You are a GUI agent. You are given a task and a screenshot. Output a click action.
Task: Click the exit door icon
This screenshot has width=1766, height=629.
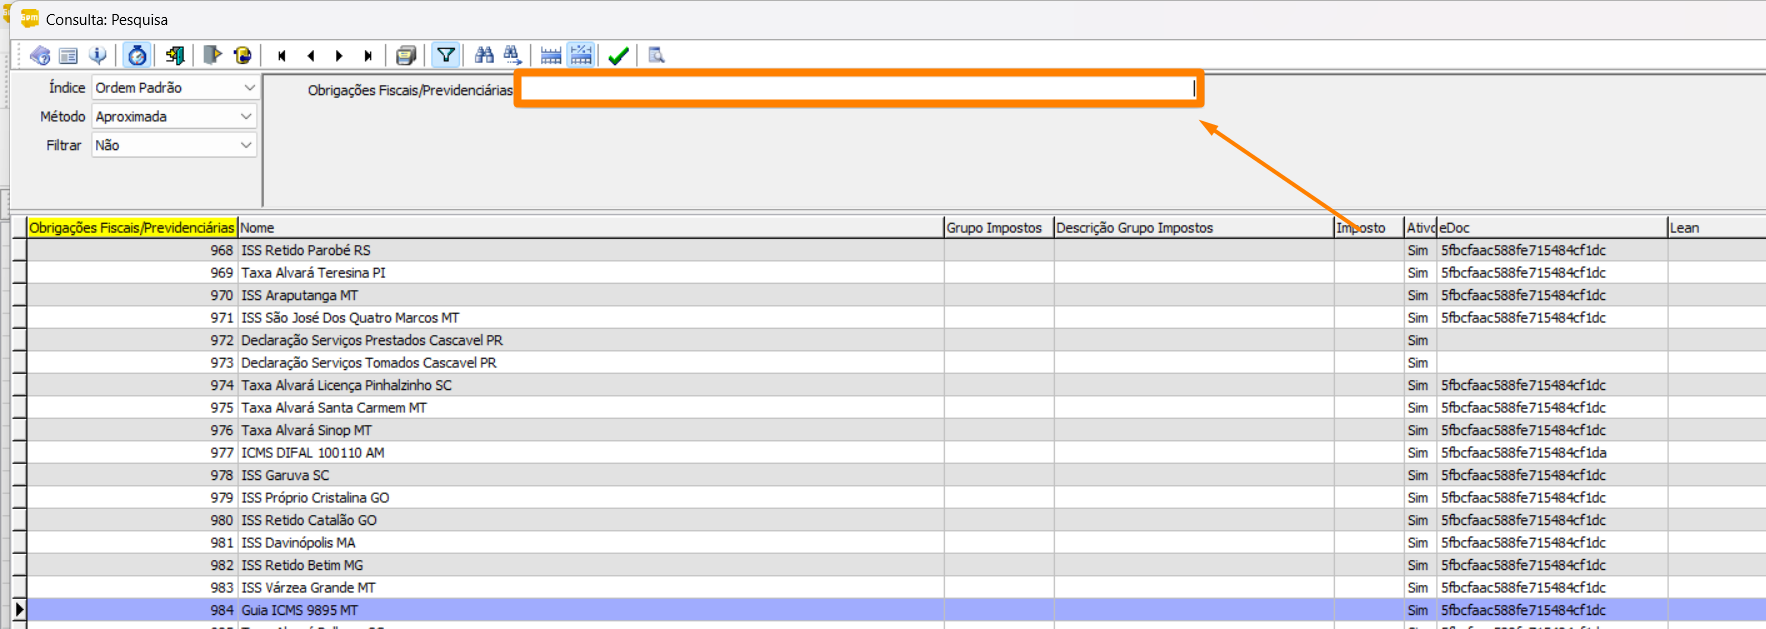[175, 56]
